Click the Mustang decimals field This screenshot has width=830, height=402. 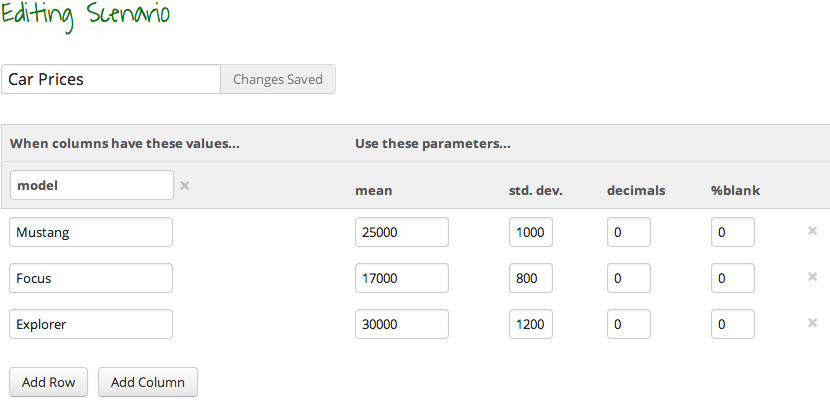point(629,232)
